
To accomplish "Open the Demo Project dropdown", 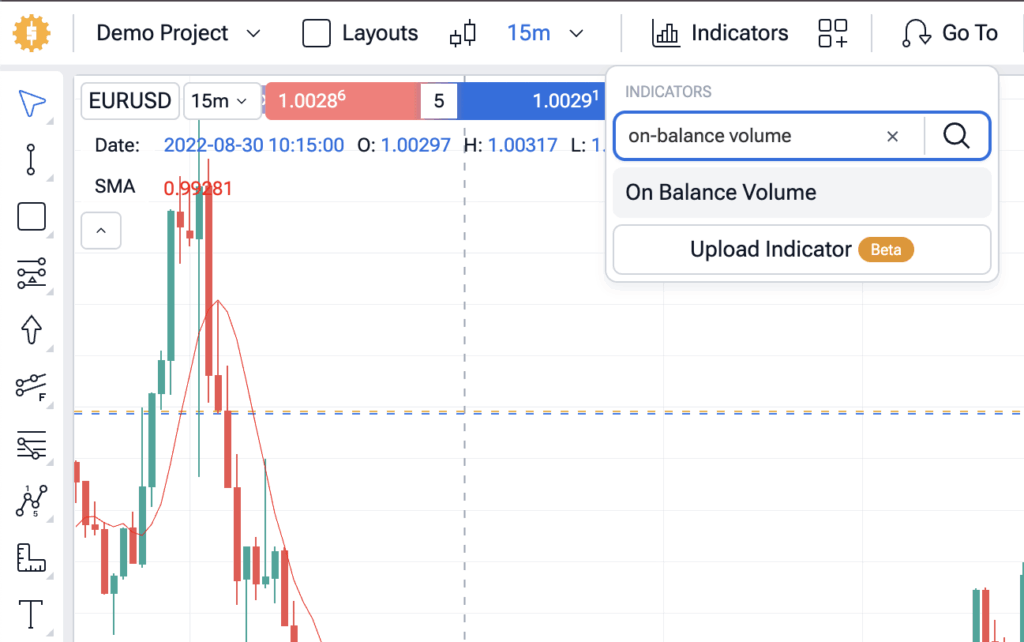I will (178, 33).
